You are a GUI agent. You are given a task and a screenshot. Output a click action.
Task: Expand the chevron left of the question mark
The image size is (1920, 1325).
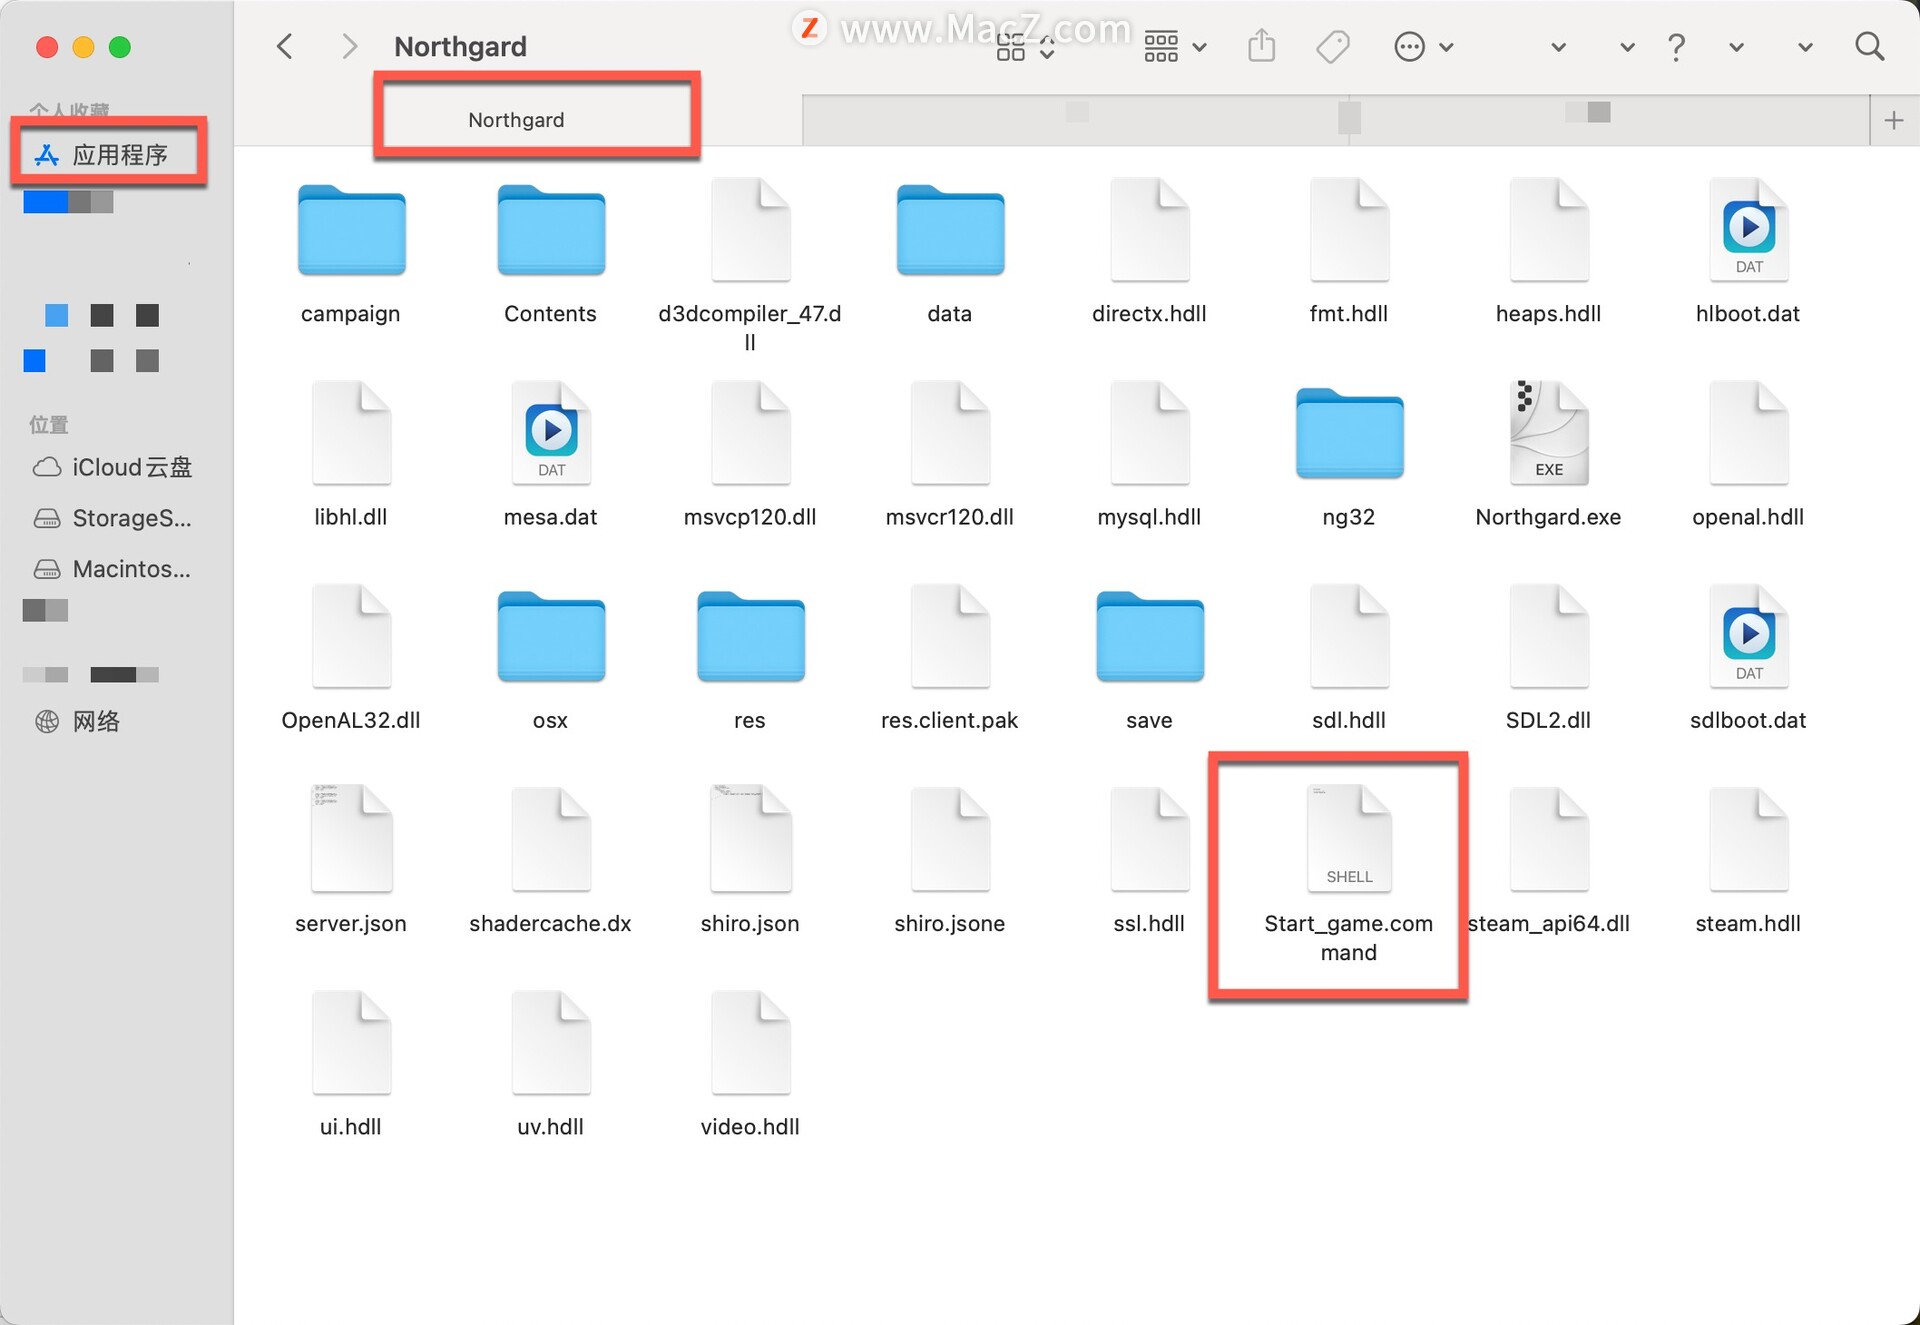pos(1627,47)
